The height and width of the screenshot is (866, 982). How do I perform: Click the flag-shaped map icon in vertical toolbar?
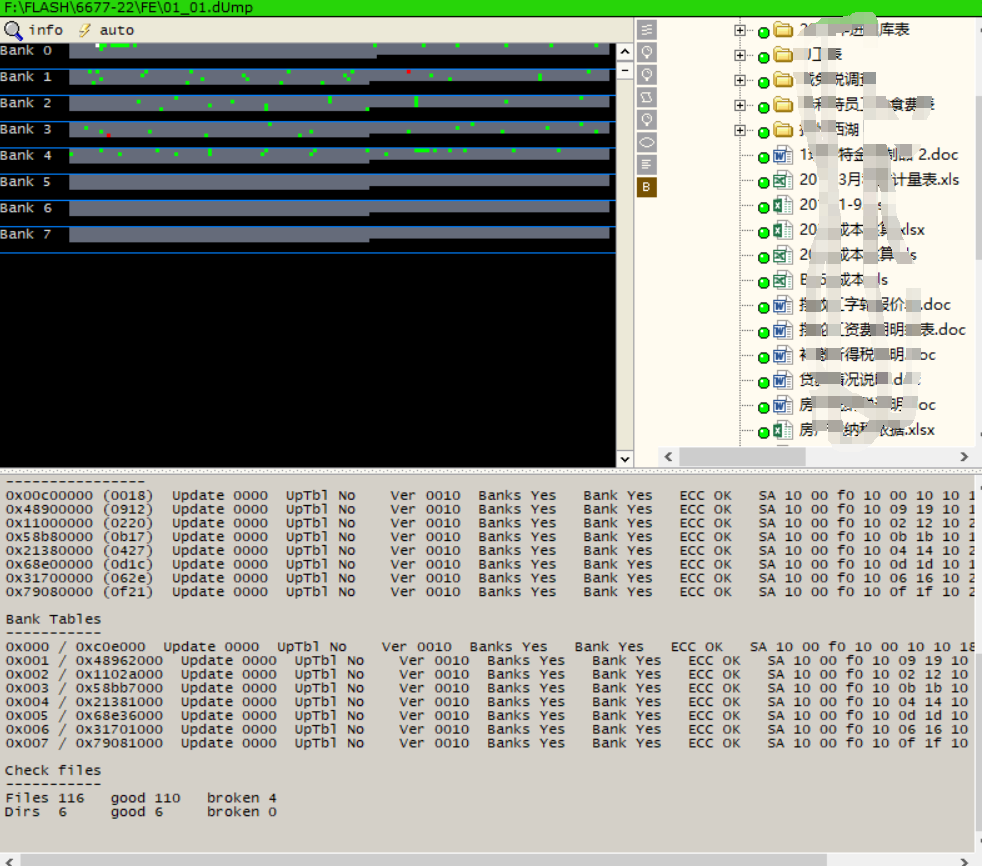[646, 97]
